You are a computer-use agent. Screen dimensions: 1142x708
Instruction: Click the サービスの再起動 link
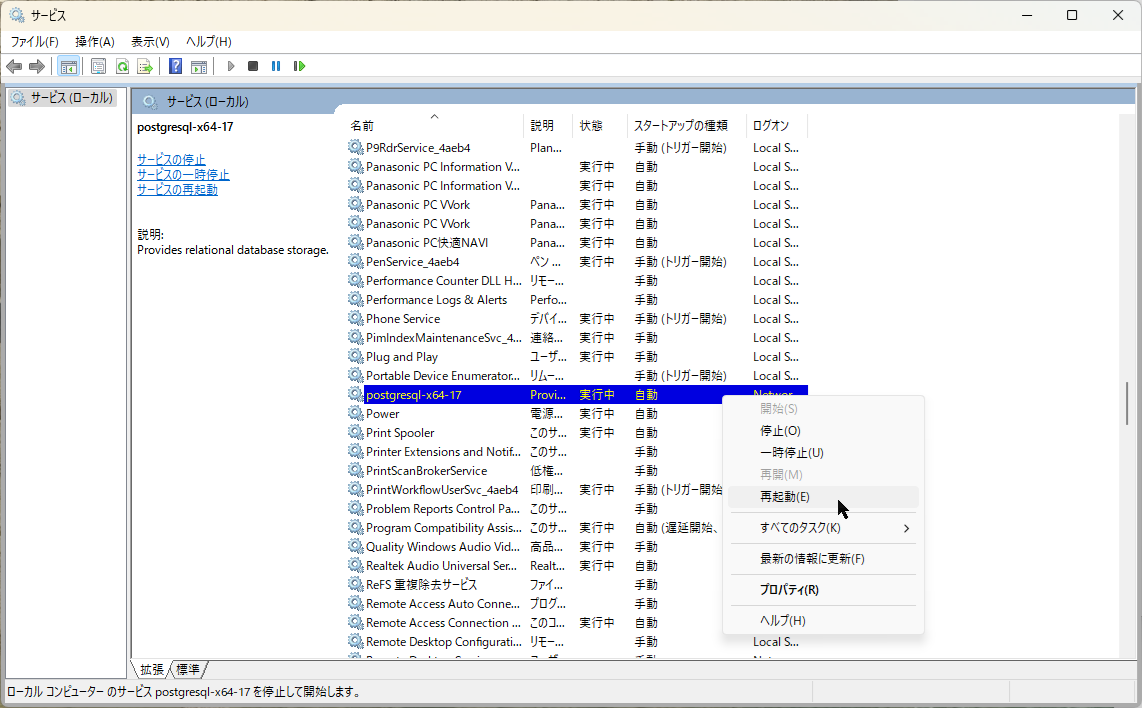coord(177,190)
